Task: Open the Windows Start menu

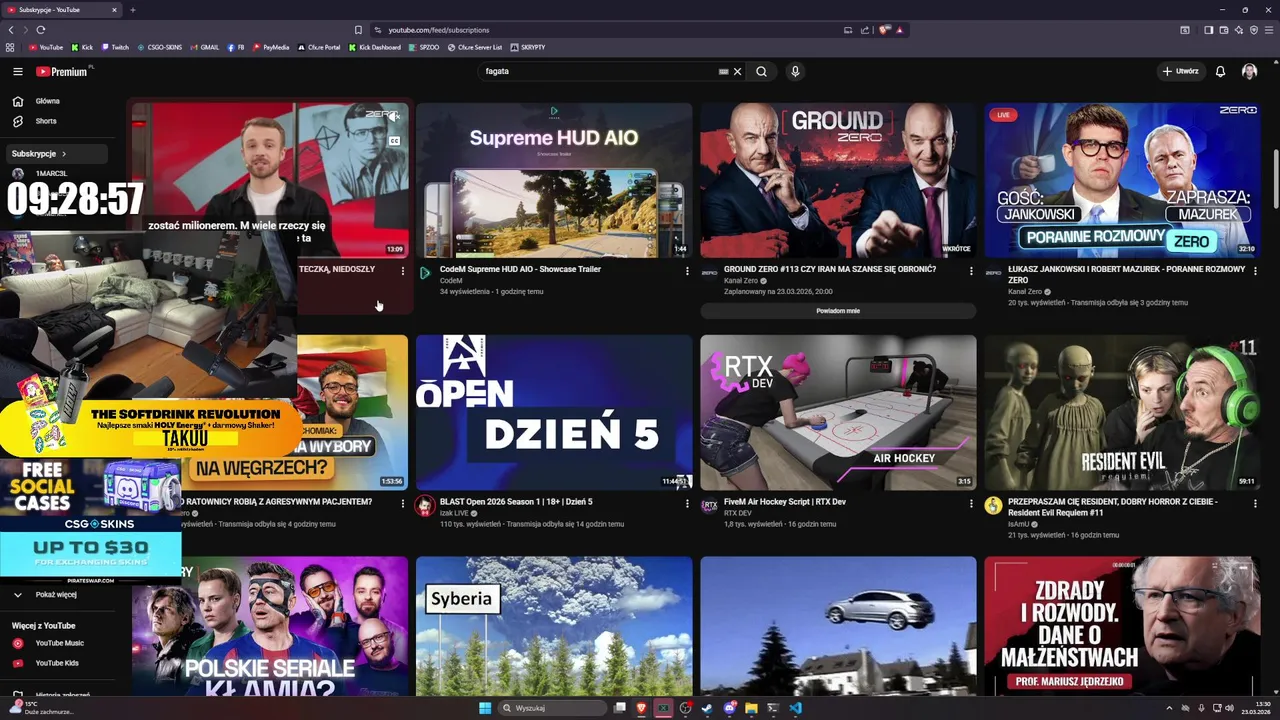Action: (485, 708)
